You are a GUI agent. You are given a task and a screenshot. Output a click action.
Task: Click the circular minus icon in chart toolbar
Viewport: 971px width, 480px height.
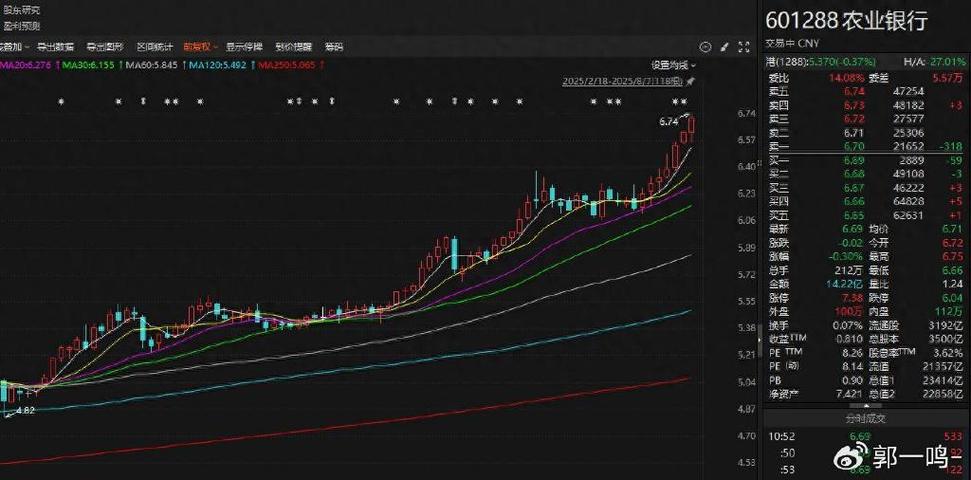click(x=704, y=46)
